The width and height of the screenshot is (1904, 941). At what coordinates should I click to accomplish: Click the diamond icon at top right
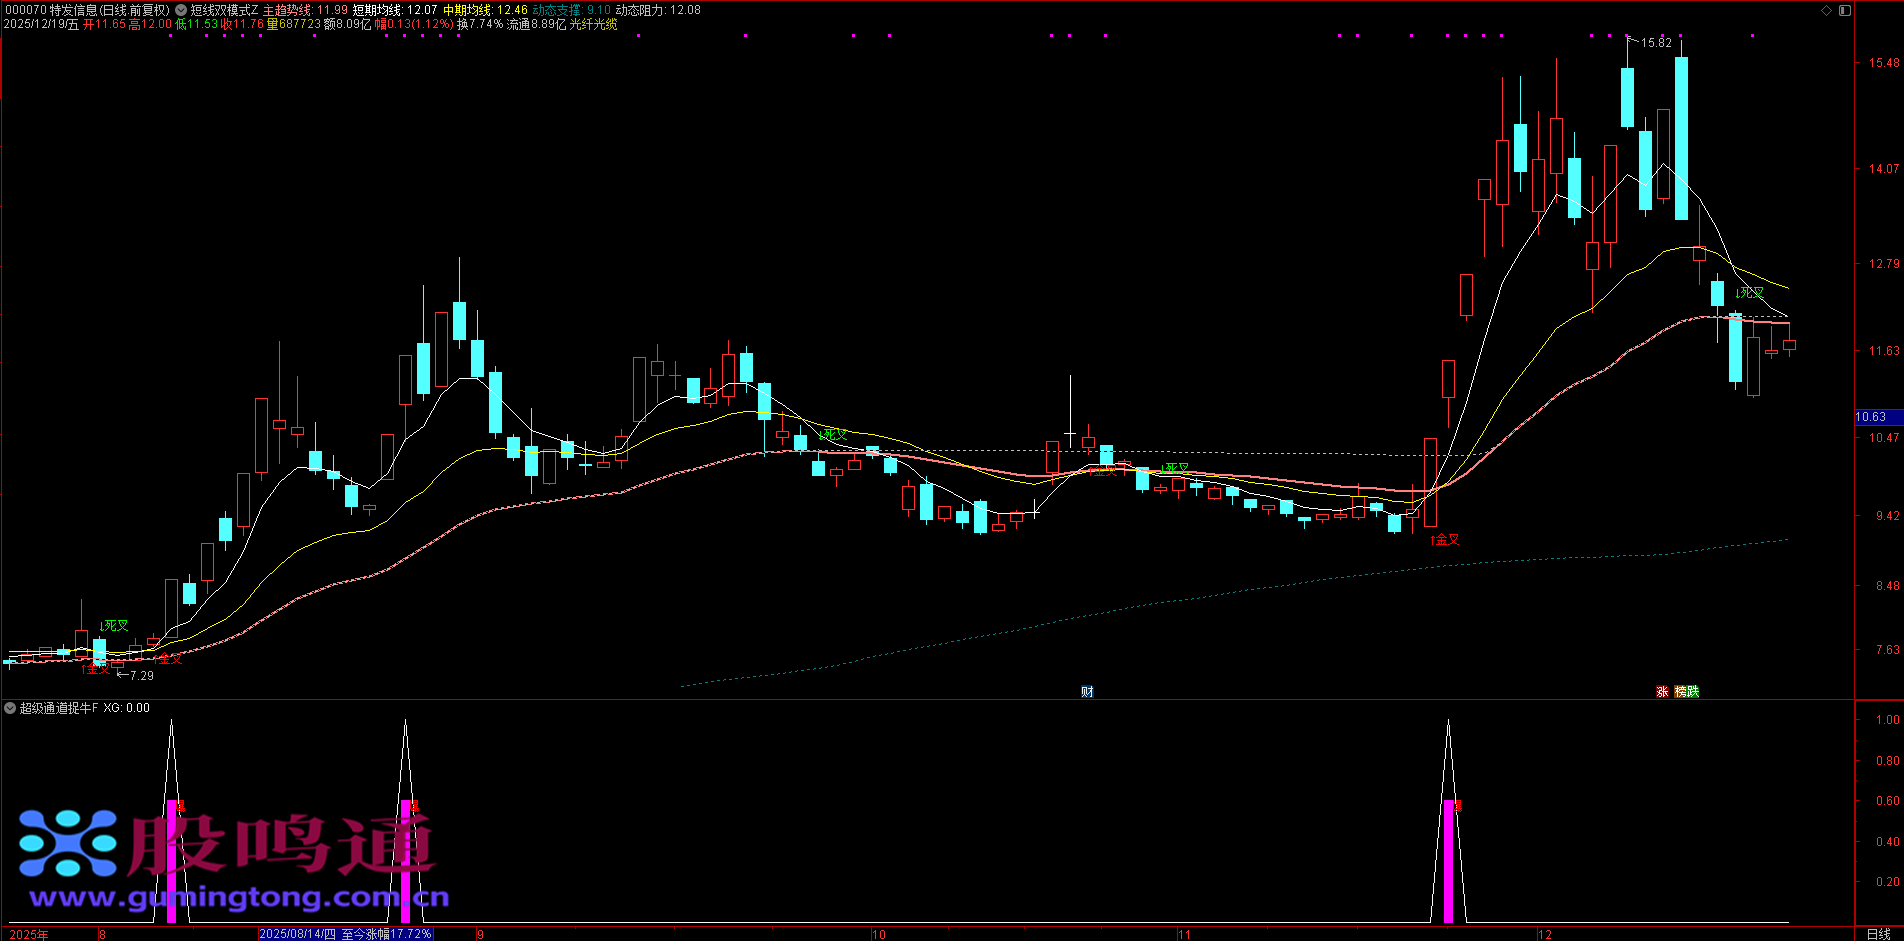(1826, 10)
